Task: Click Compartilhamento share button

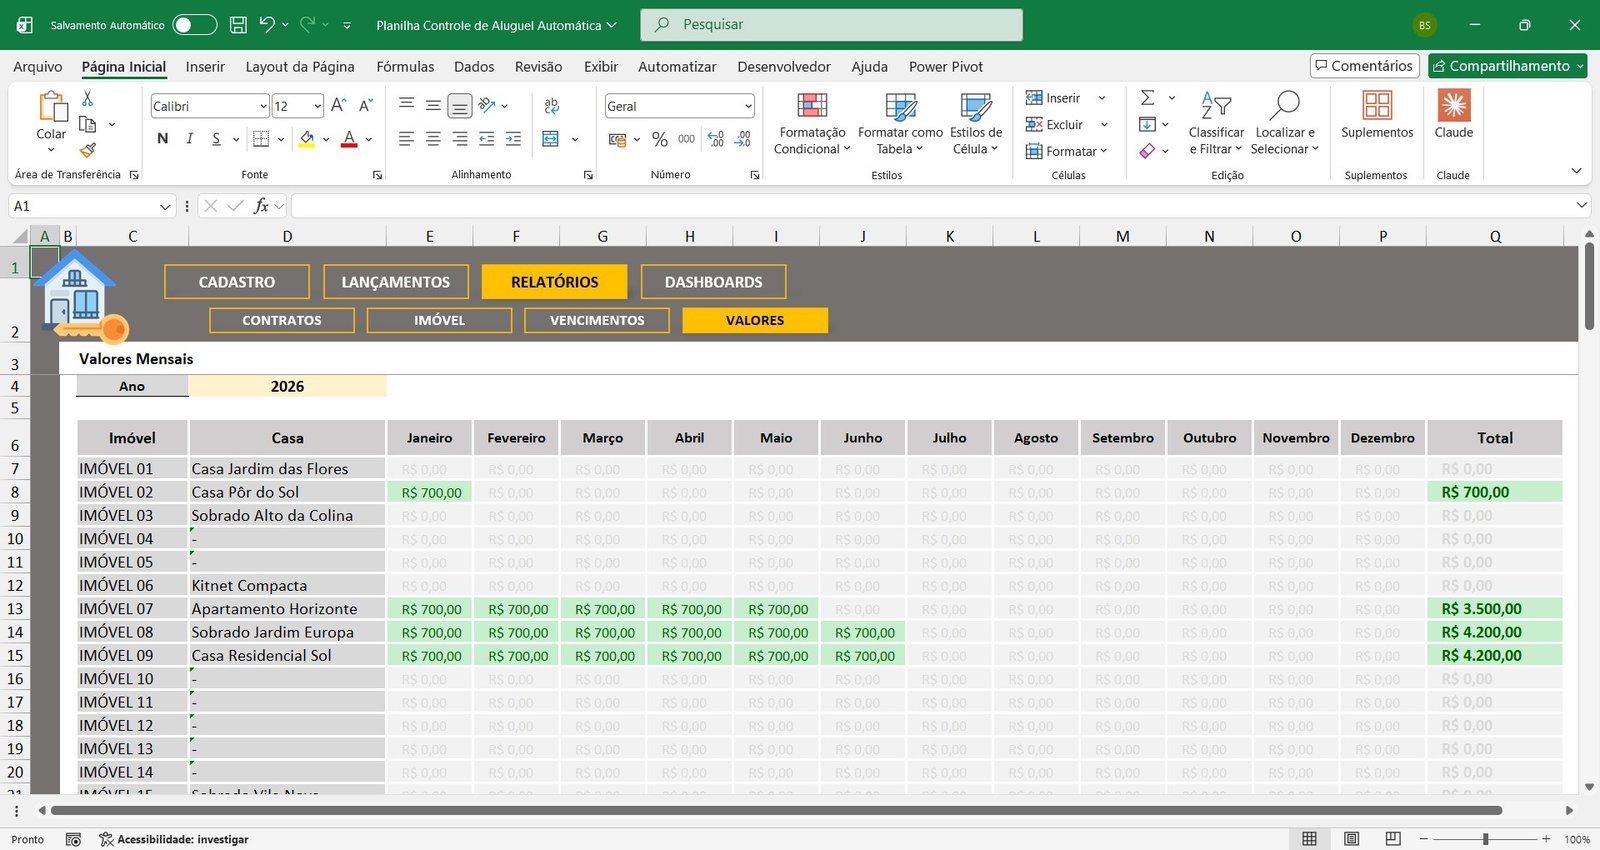Action: (x=1507, y=66)
